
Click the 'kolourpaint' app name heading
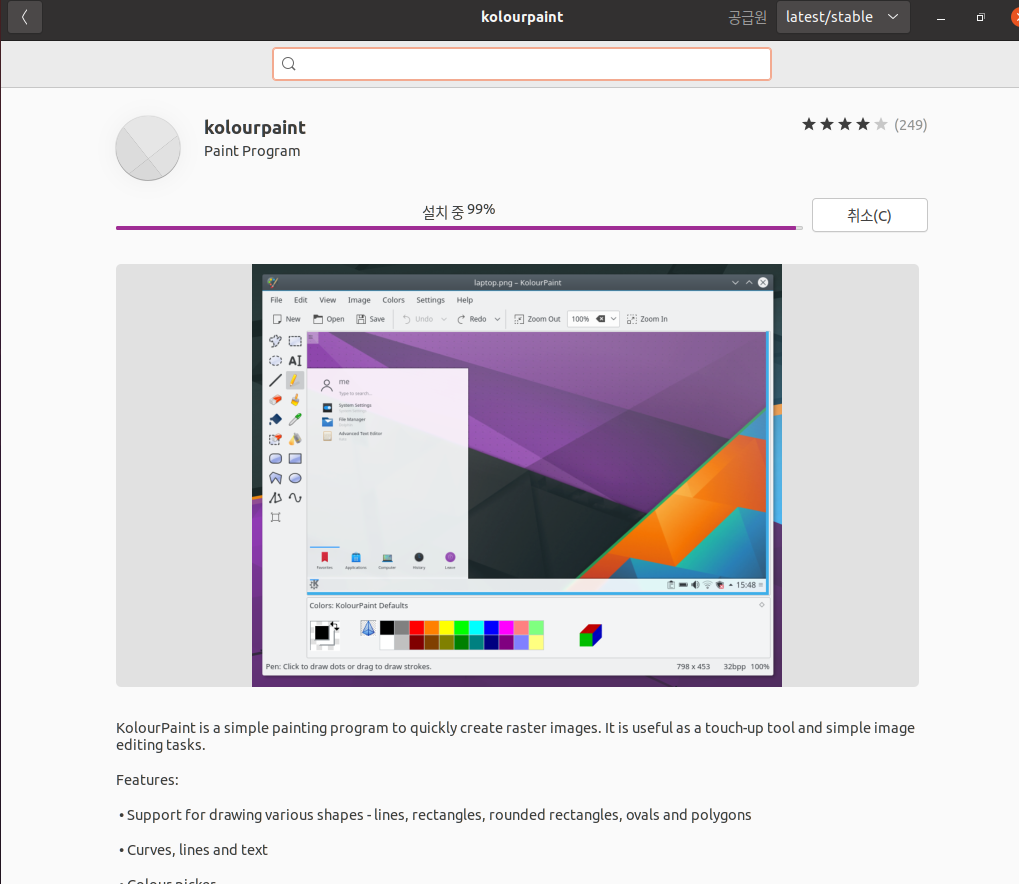tap(255, 127)
